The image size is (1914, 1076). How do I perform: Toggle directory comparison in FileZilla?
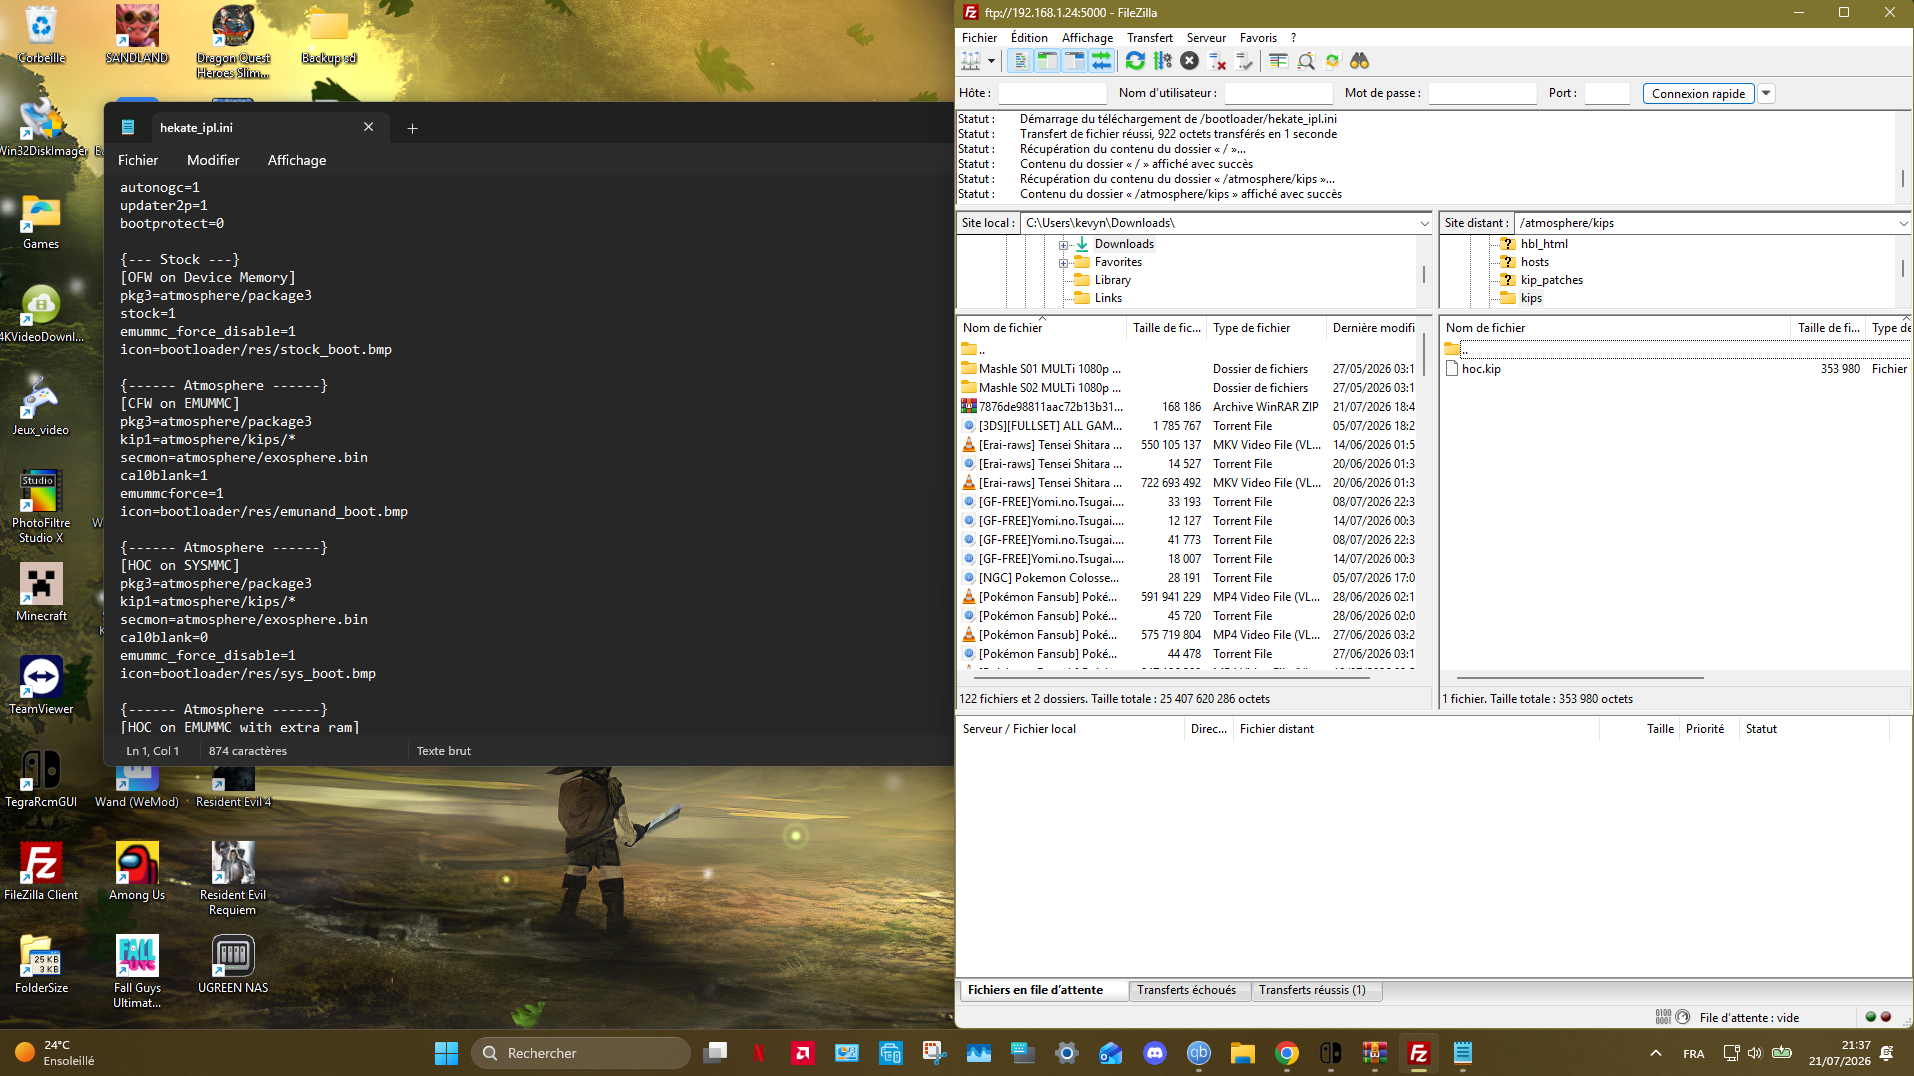point(1305,61)
